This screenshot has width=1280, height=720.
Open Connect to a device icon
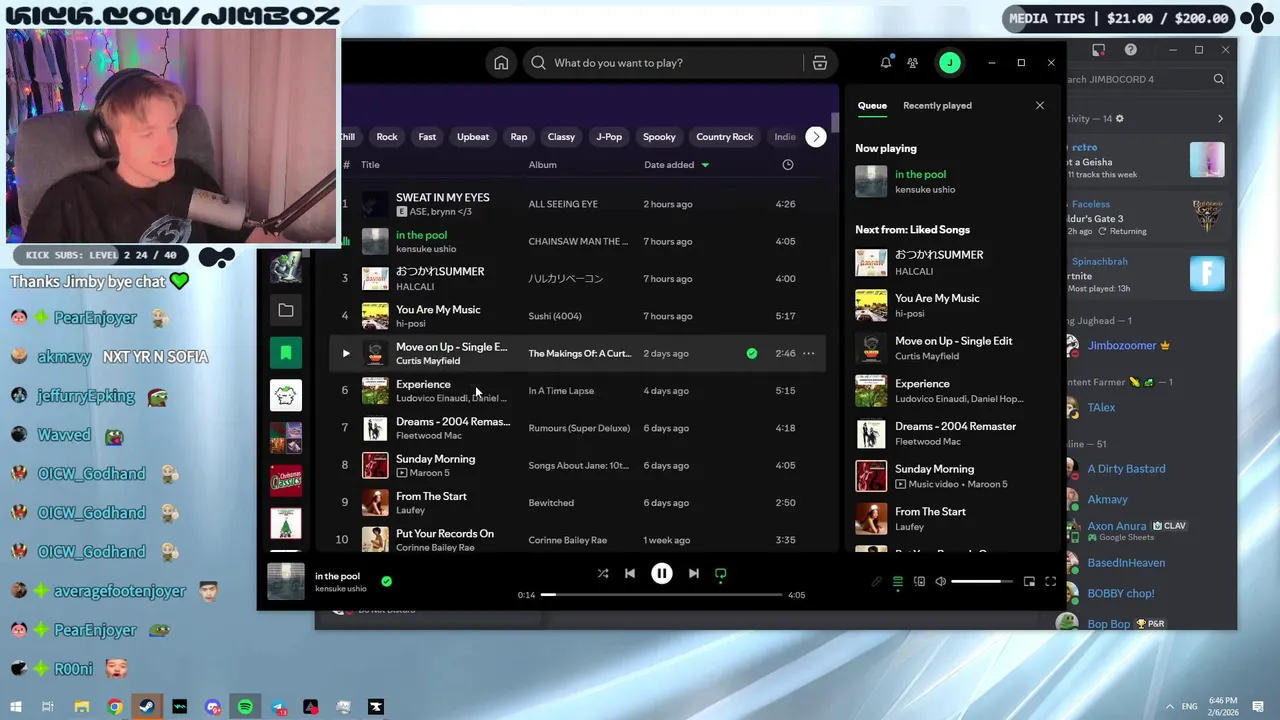click(919, 581)
